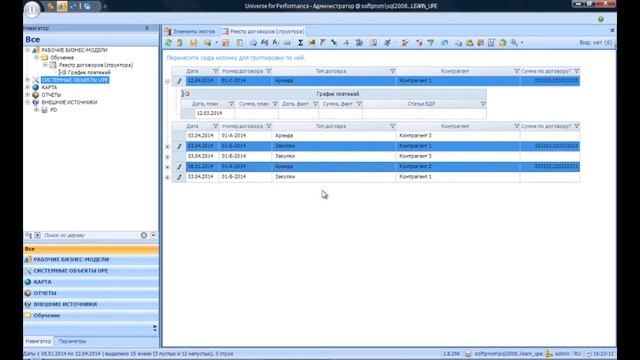Click the pencil icon on the Контрагент 2 row
This screenshot has height=360, width=640.
[x=179, y=167]
